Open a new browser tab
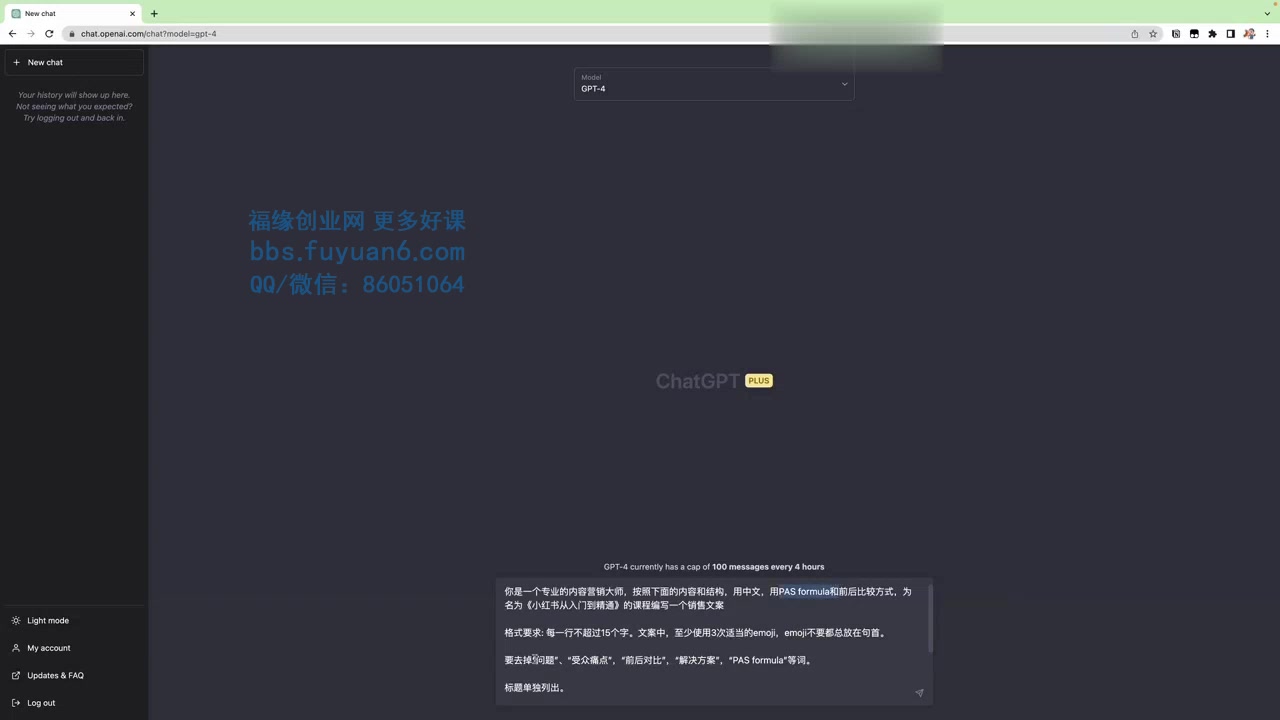The height and width of the screenshot is (720, 1280). 154,13
